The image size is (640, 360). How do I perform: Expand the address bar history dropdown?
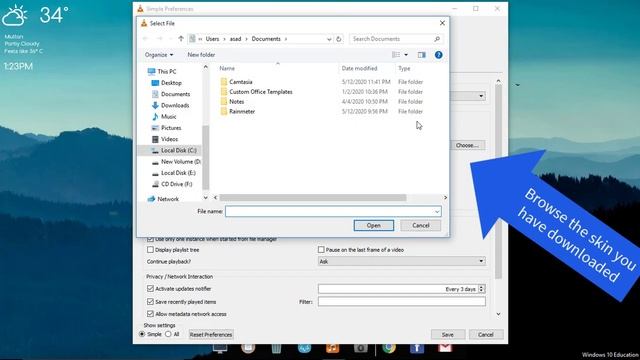coord(329,39)
